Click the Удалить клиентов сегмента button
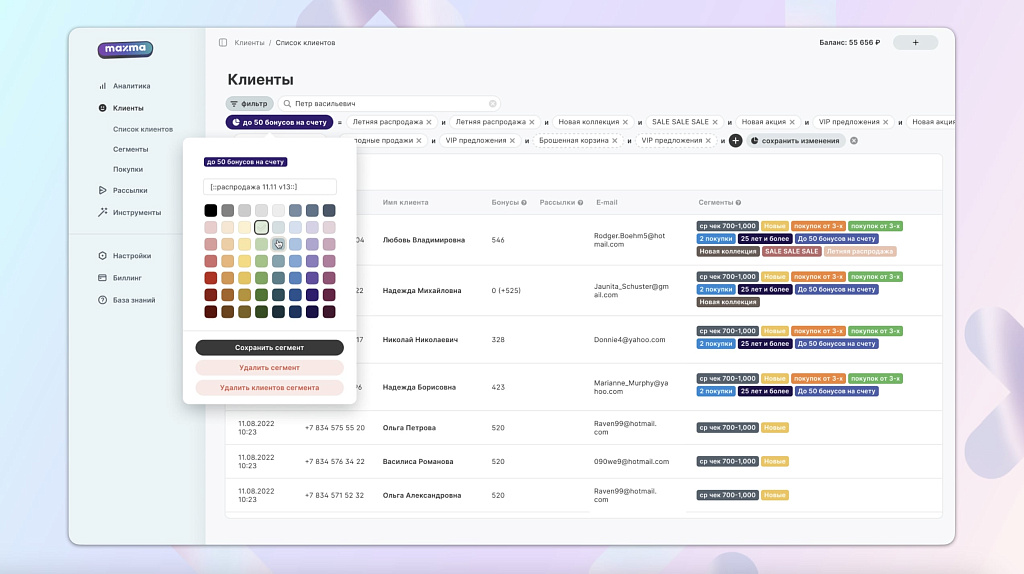This screenshot has width=1024, height=574. pyautogui.click(x=269, y=387)
